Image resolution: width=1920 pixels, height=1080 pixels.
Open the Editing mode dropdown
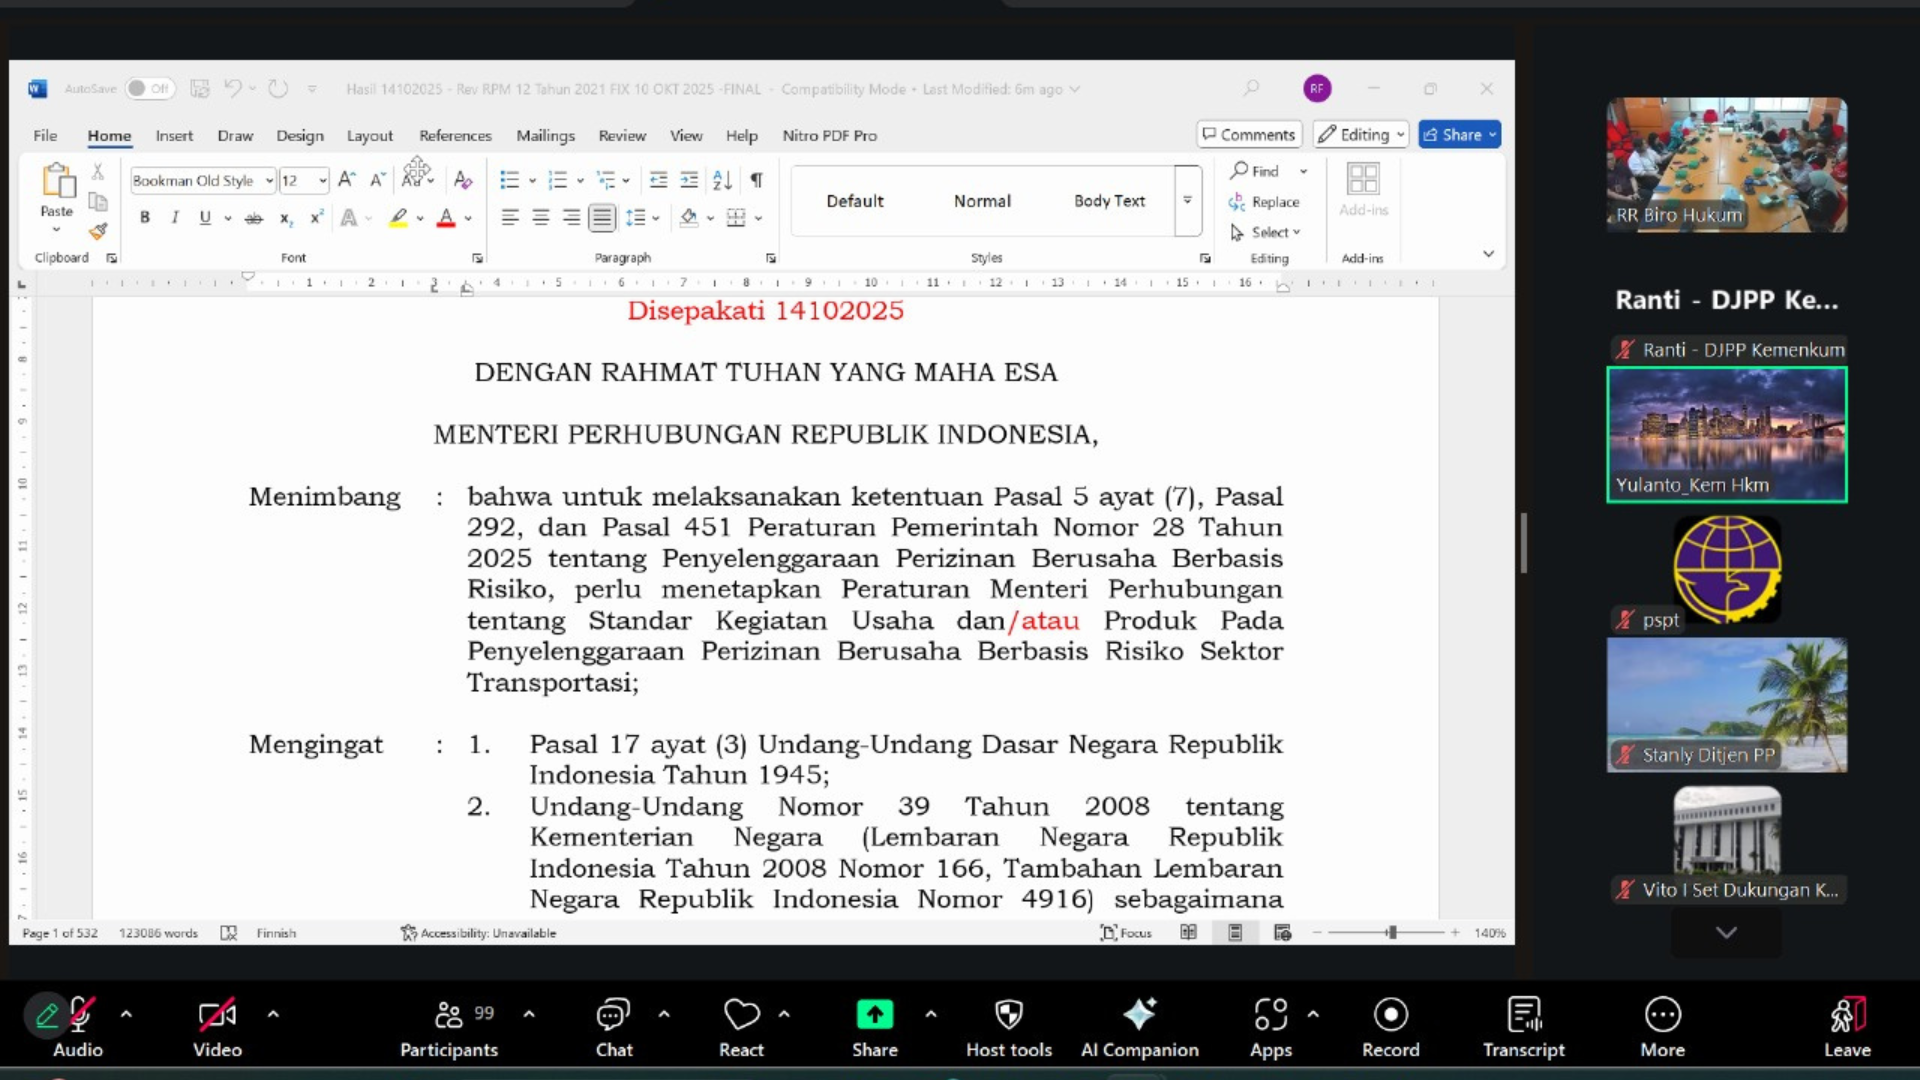(x=1362, y=134)
